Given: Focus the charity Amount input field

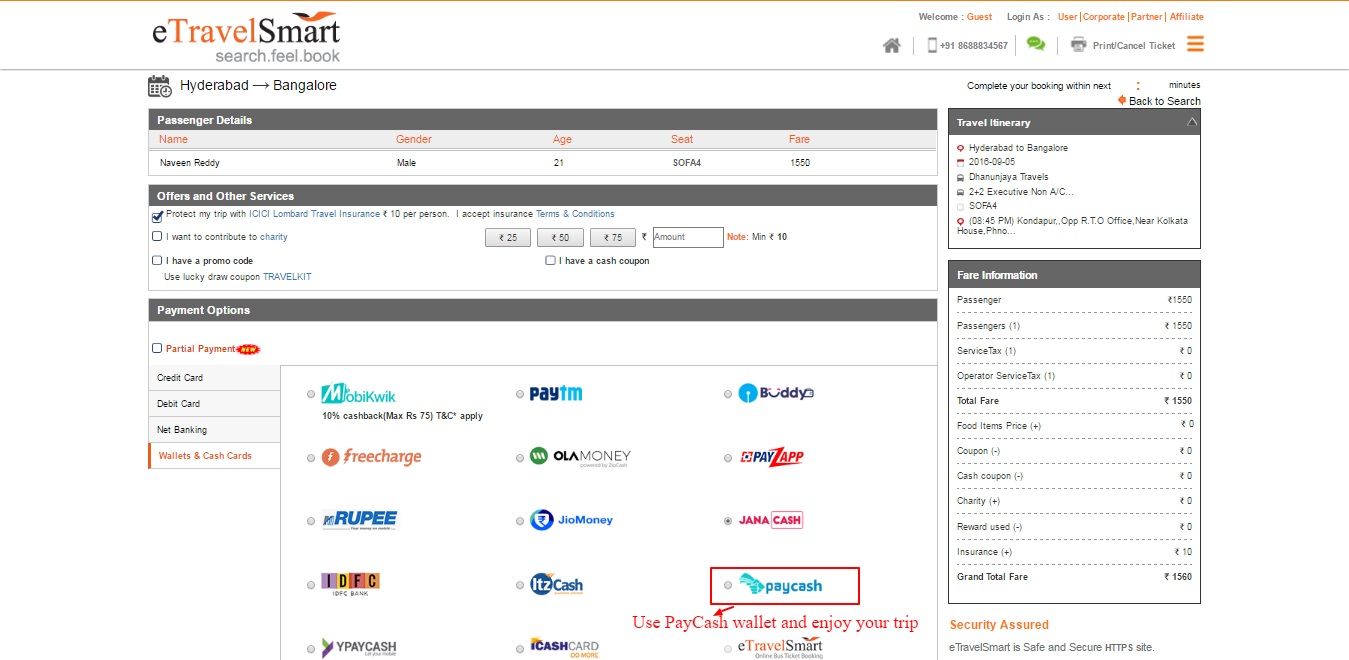Looking at the screenshot, I should (688, 237).
